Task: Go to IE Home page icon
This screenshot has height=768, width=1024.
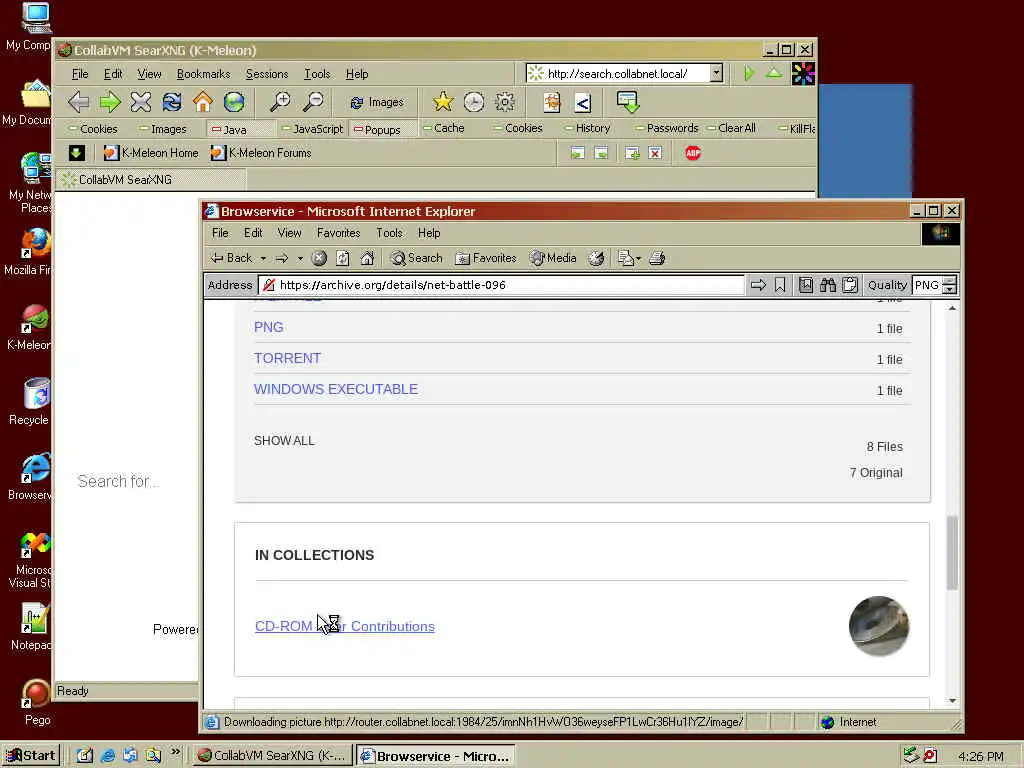Action: (x=368, y=258)
